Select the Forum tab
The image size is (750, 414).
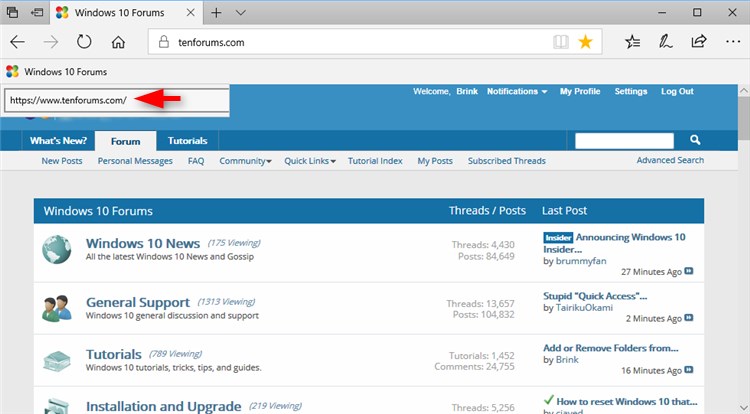[x=125, y=142]
